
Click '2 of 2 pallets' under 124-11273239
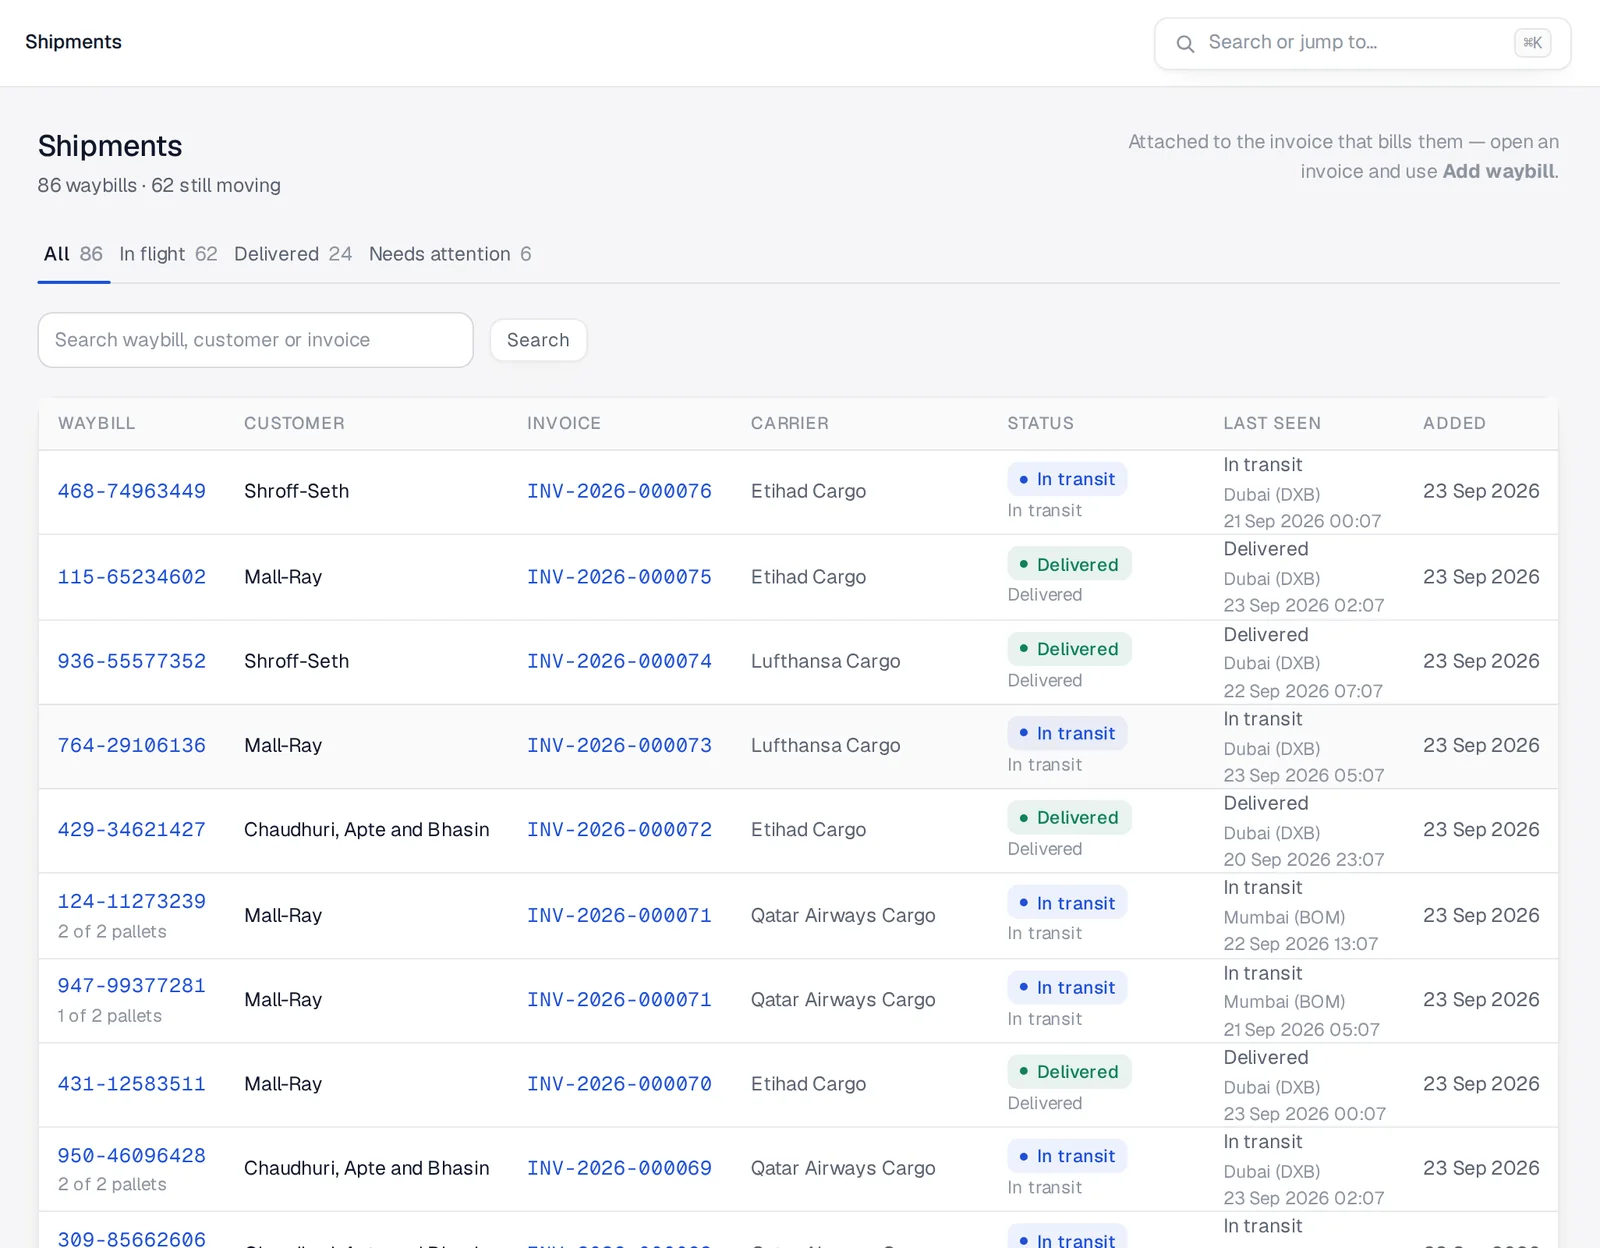click(x=112, y=931)
